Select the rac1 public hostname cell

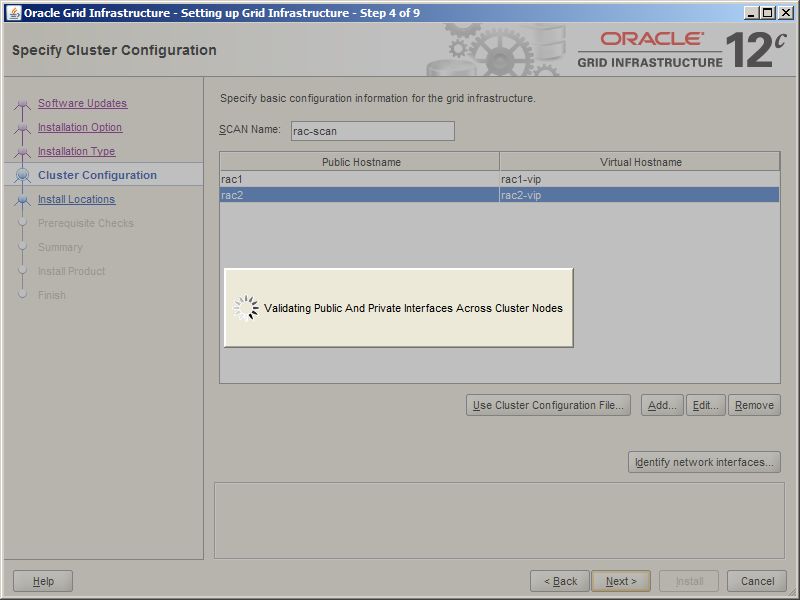(x=360, y=179)
